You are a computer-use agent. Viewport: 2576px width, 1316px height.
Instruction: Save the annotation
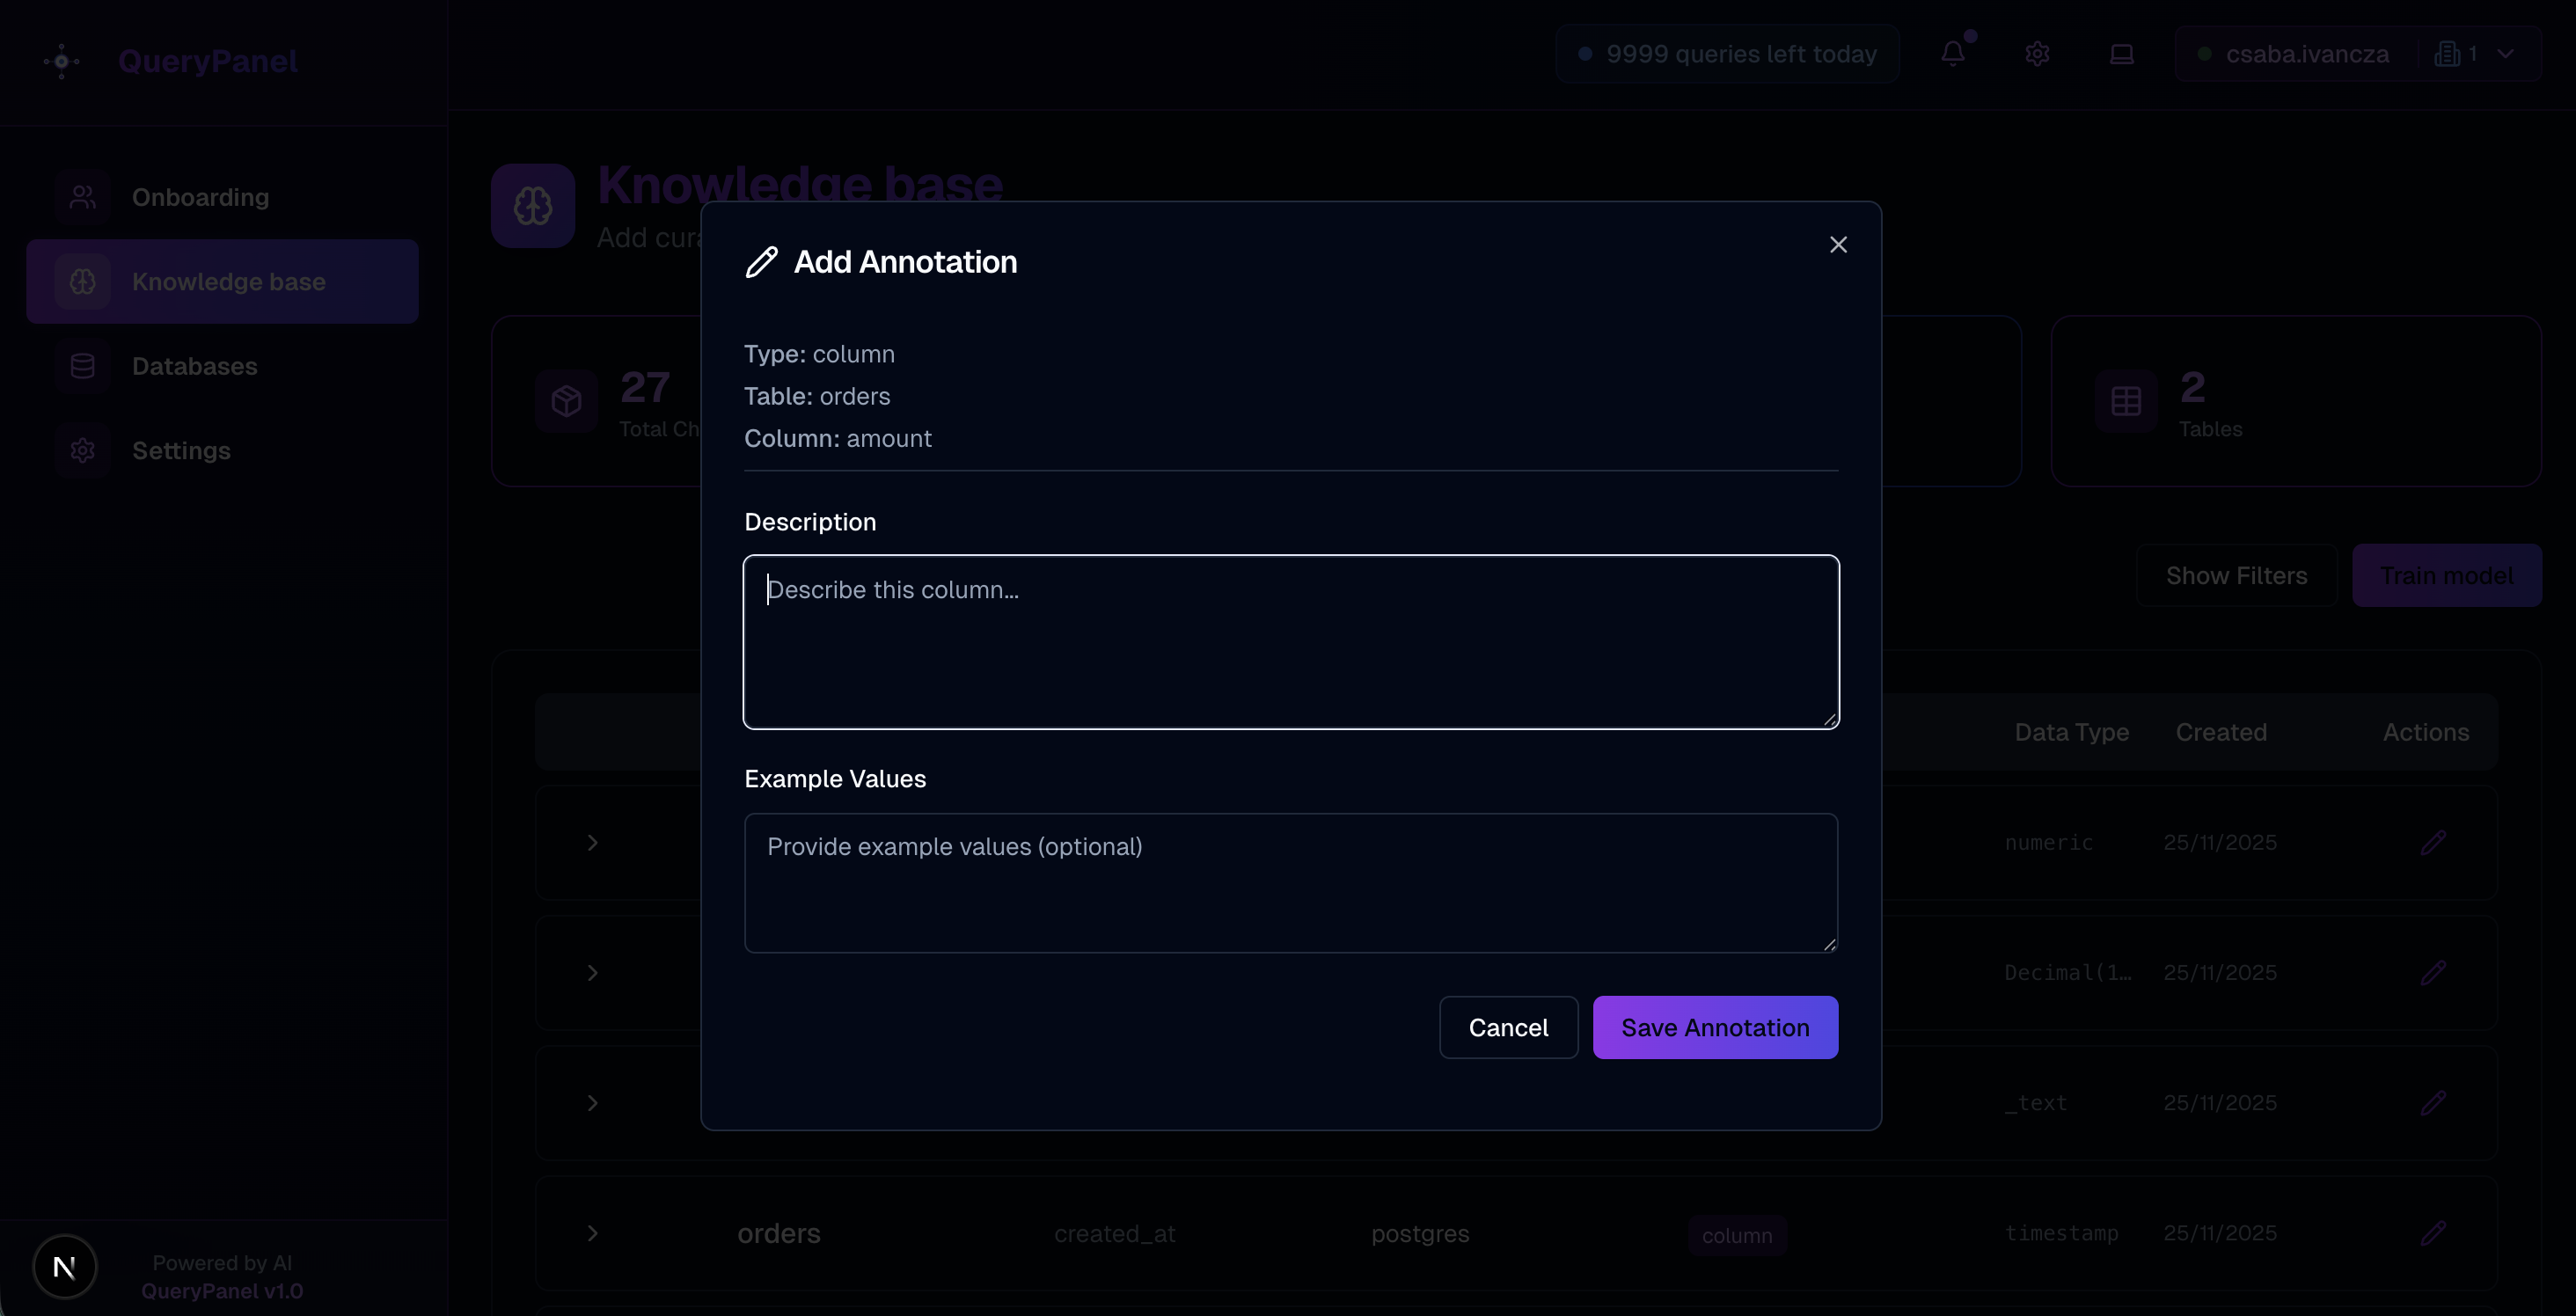(1714, 1027)
